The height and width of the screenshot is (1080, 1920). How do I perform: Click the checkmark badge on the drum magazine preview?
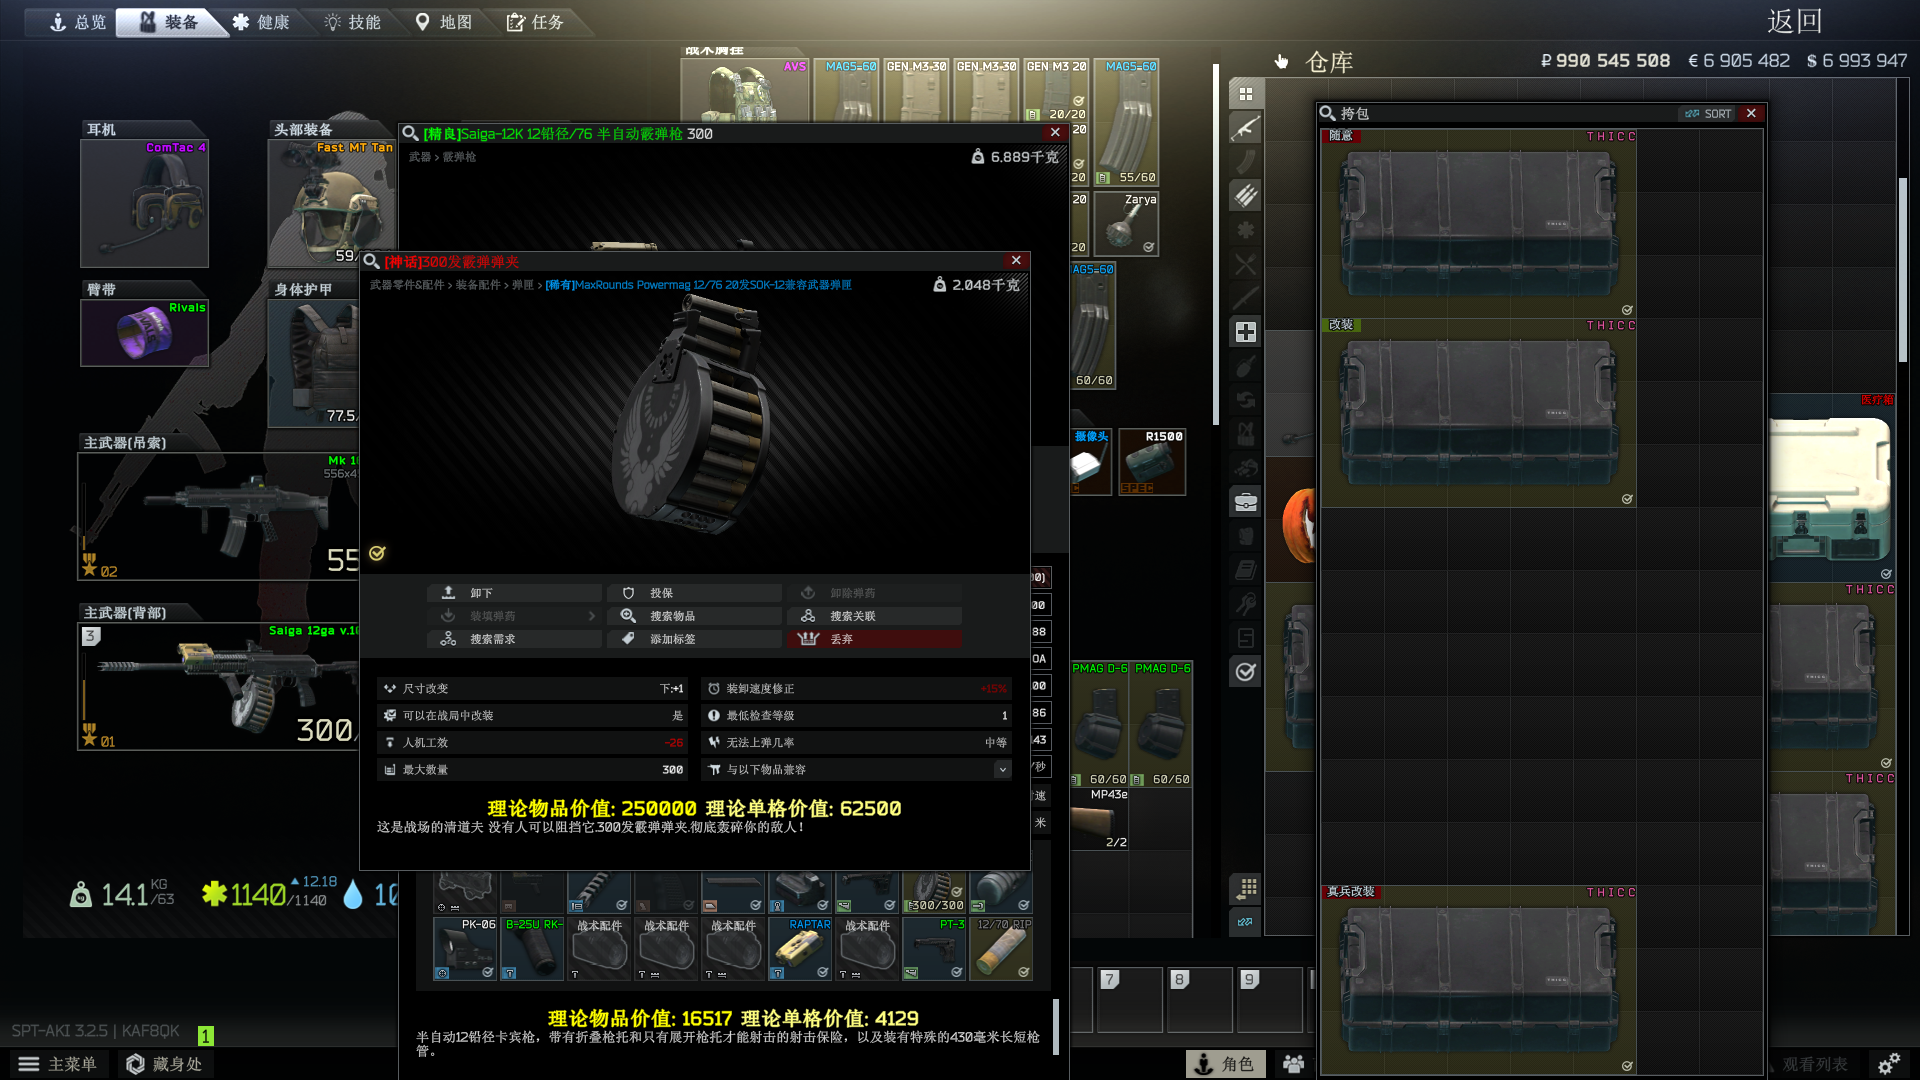(377, 553)
